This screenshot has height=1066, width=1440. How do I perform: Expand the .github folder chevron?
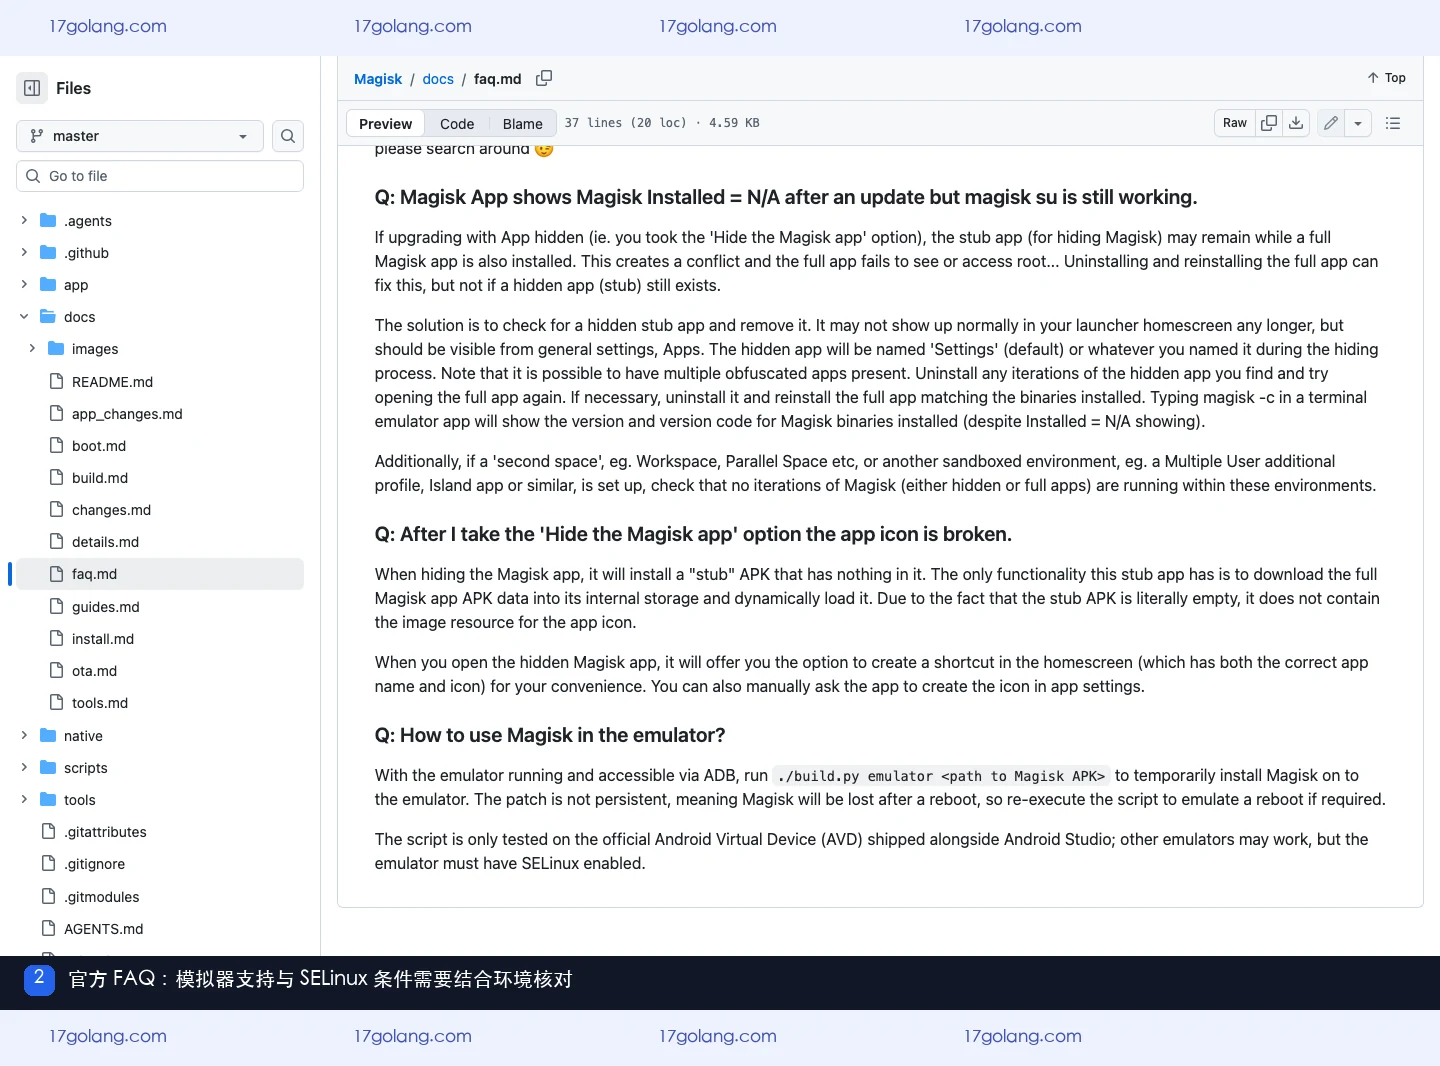[x=24, y=252]
